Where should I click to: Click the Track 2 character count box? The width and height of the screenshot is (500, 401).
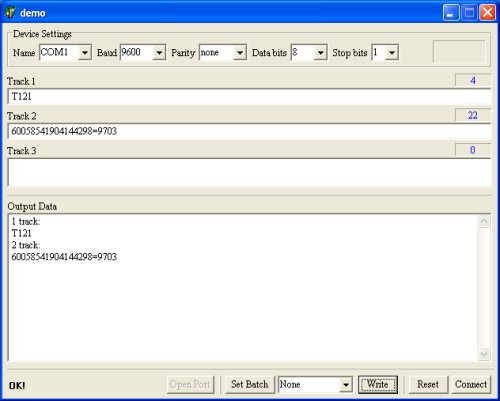click(473, 115)
